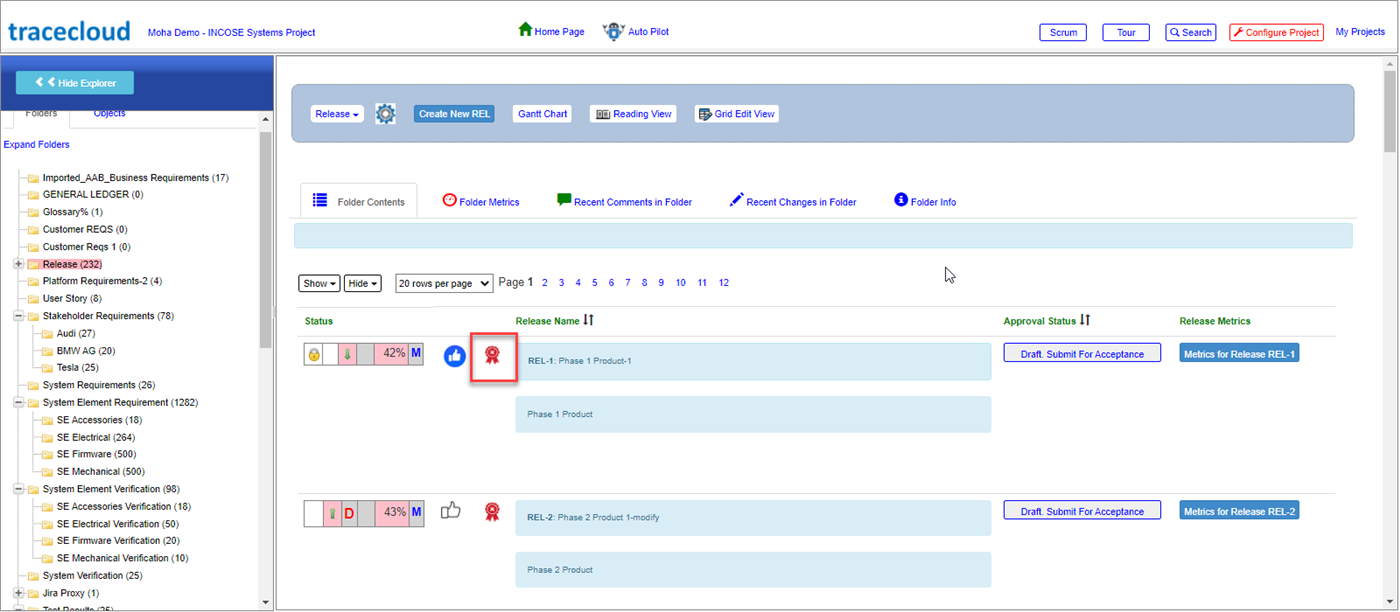Open Recent Changes in Folder tab
The width and height of the screenshot is (1400, 612).
point(793,201)
